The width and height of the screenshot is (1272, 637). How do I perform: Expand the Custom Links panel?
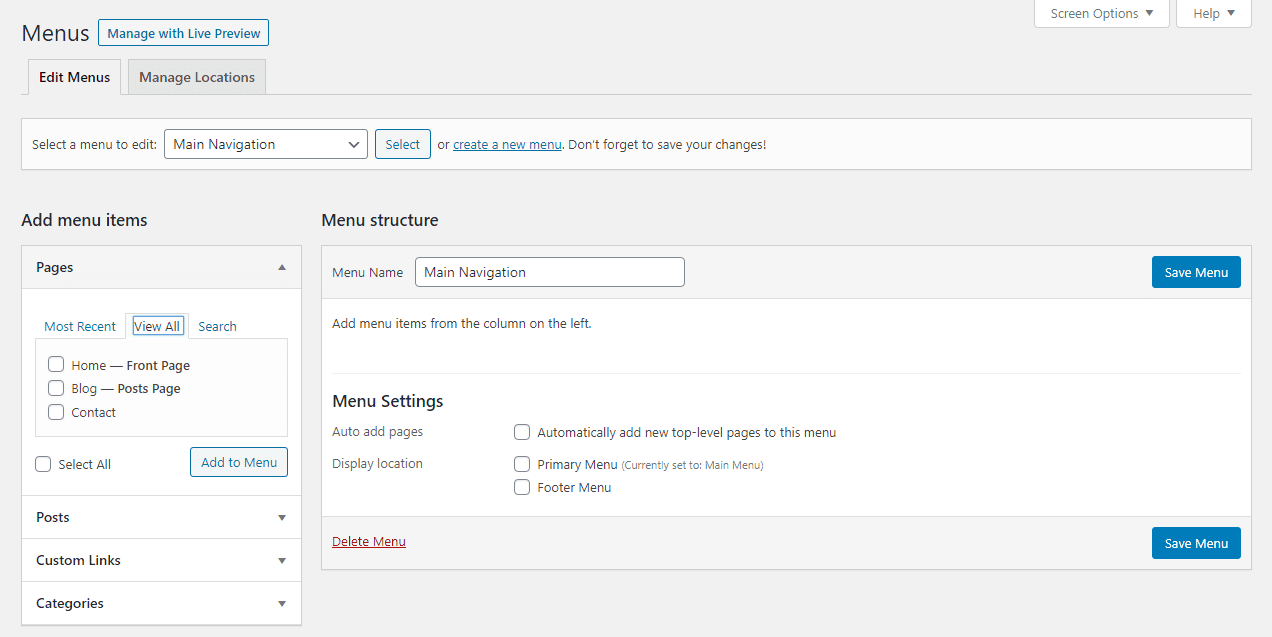pos(282,560)
